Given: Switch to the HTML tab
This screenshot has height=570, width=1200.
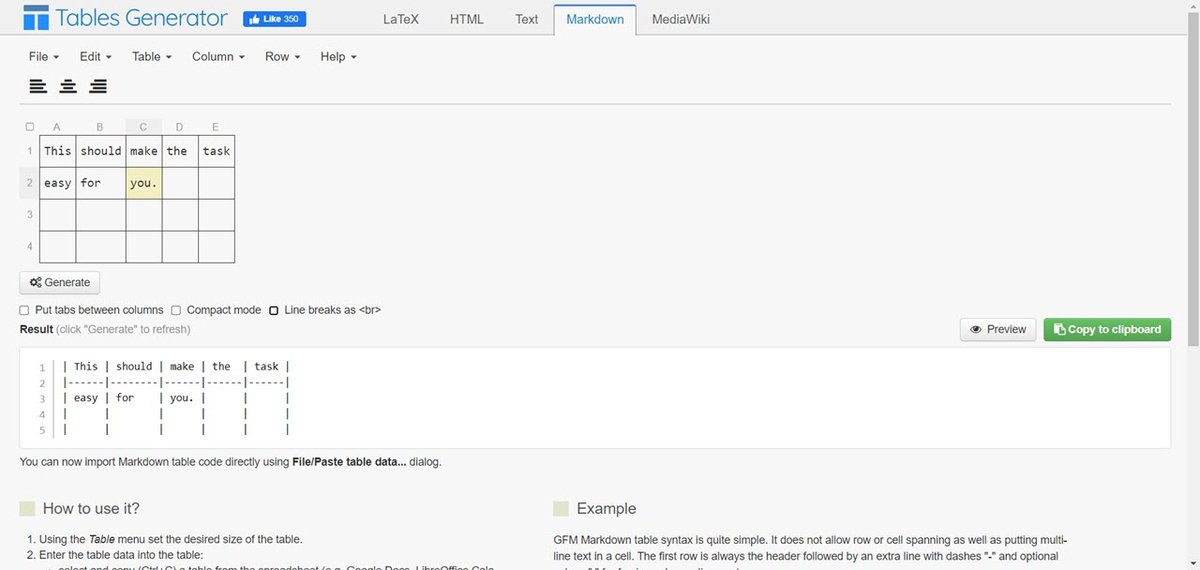Looking at the screenshot, I should point(466,19).
